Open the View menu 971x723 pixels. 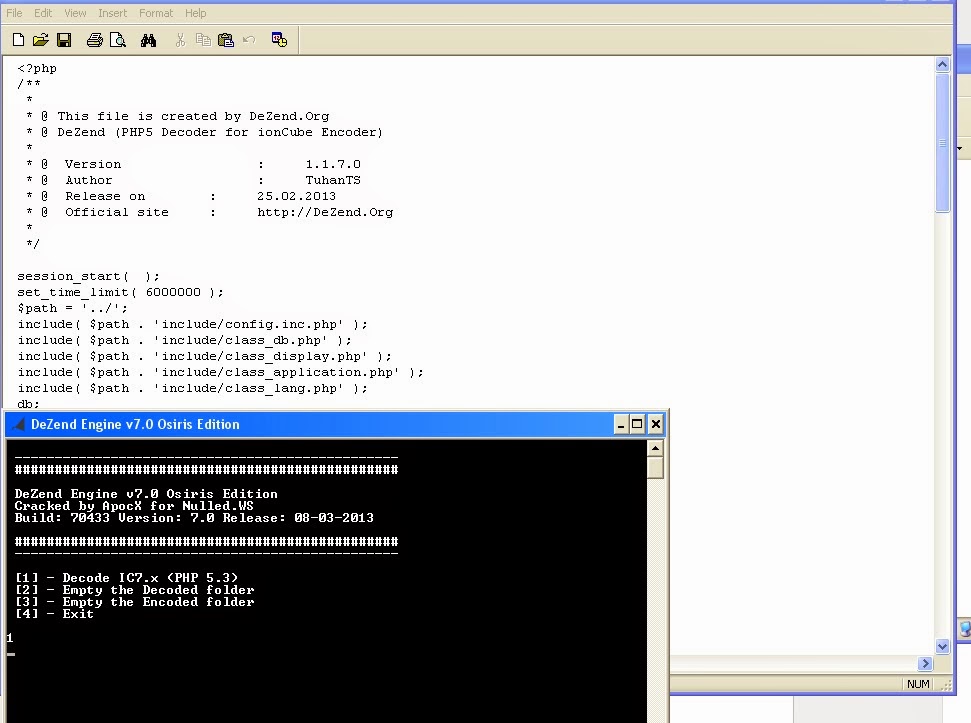coord(75,13)
